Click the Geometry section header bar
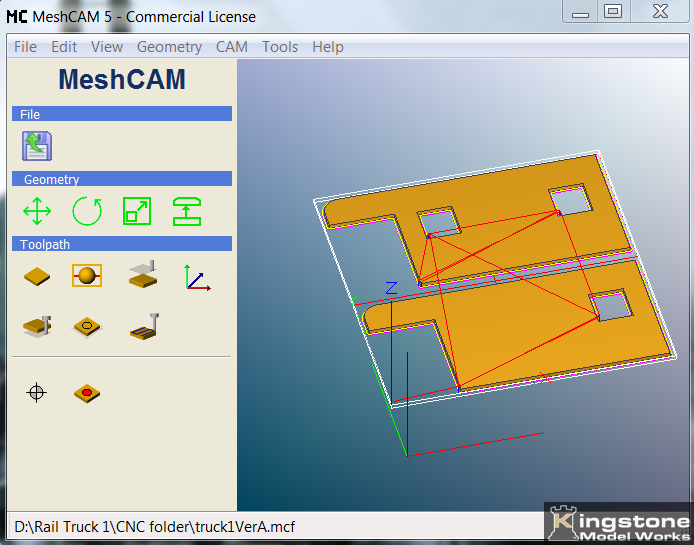The height and width of the screenshot is (545, 694). [122, 179]
